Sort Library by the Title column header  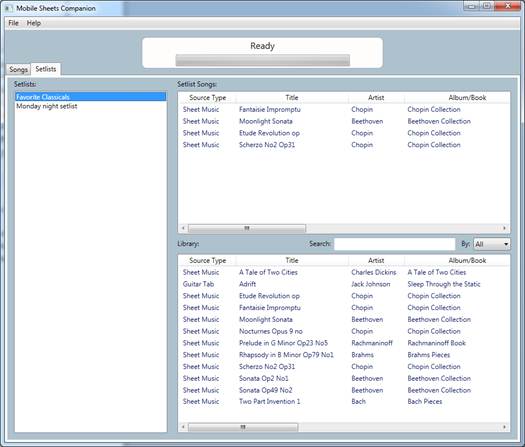click(x=292, y=260)
